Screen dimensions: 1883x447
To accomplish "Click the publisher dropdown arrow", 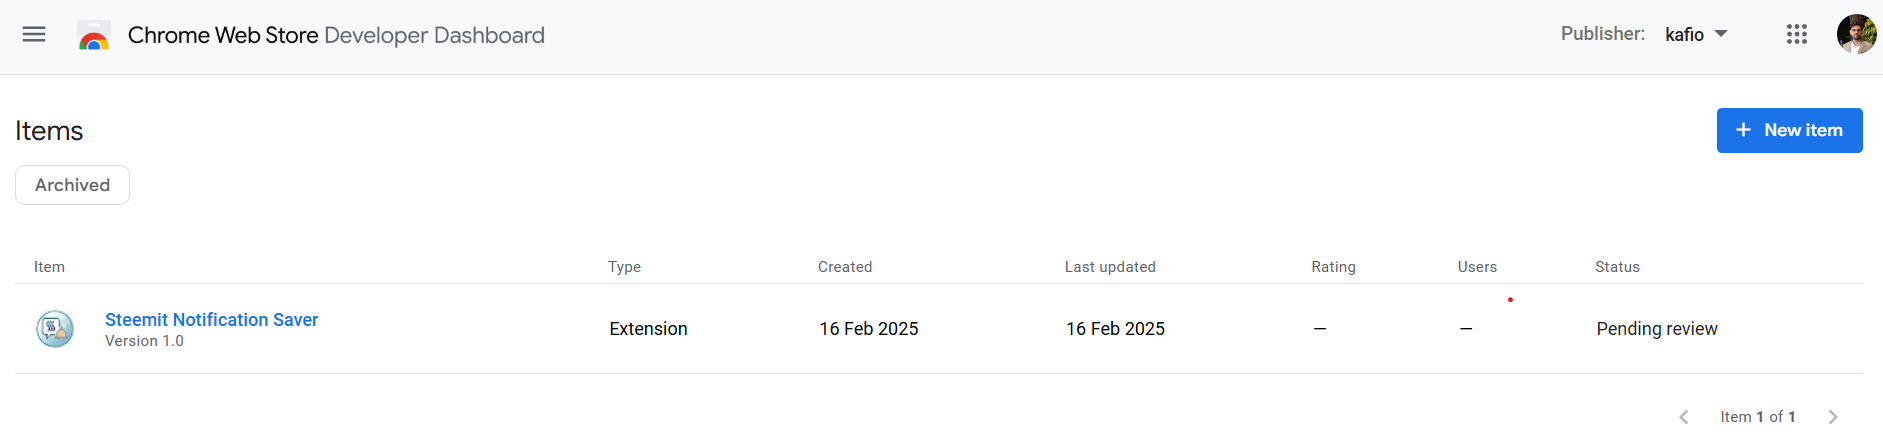I will [x=1721, y=34].
